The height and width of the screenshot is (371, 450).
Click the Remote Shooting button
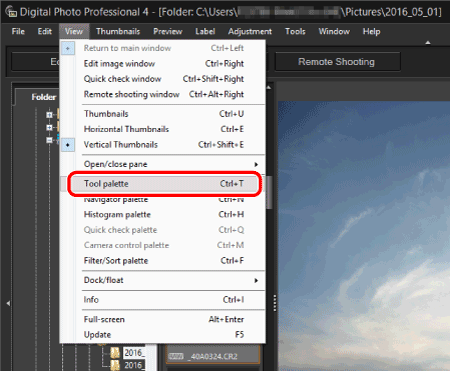(337, 62)
